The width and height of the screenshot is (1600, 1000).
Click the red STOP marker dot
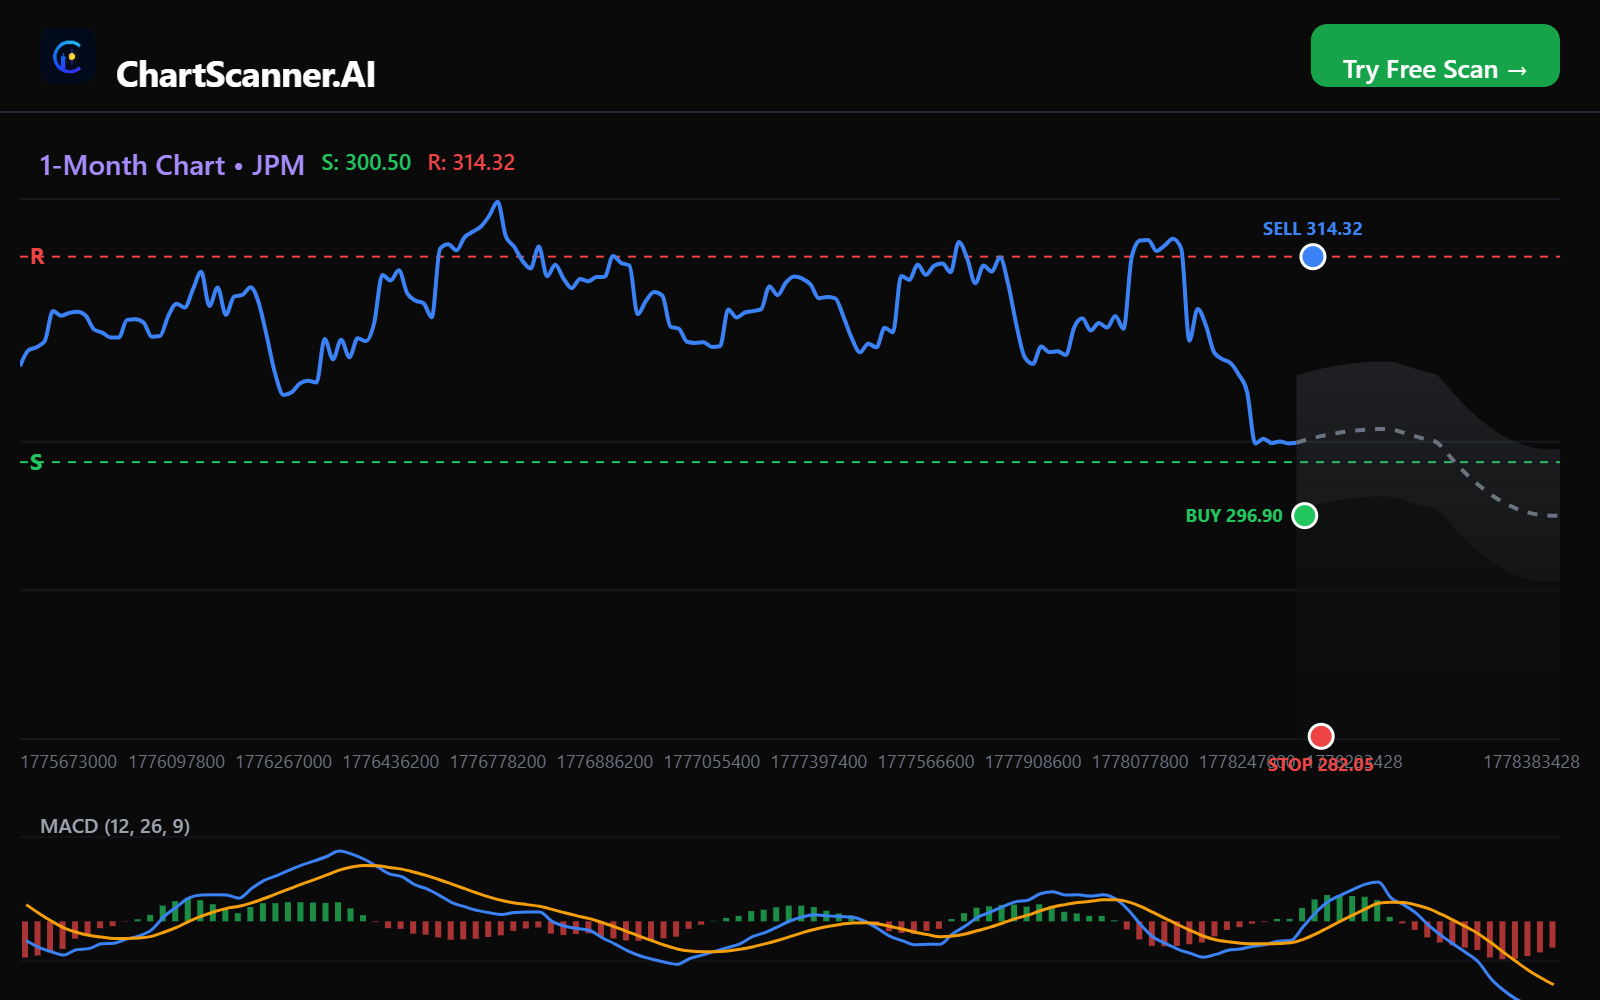click(1321, 736)
